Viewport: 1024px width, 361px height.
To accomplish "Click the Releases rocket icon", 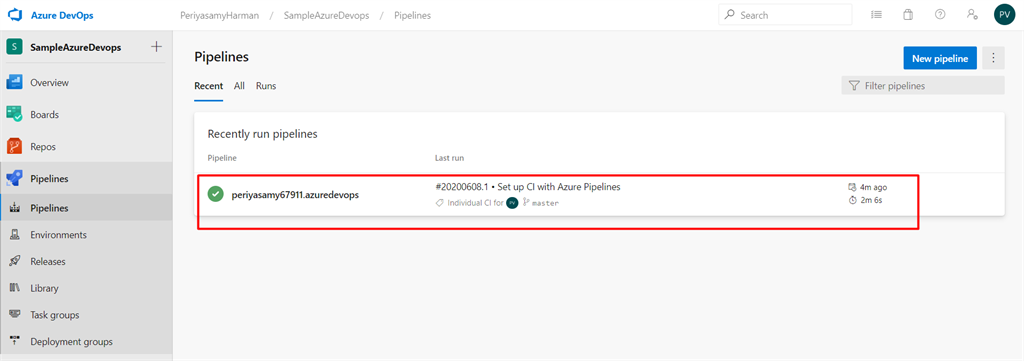I will 14,262.
